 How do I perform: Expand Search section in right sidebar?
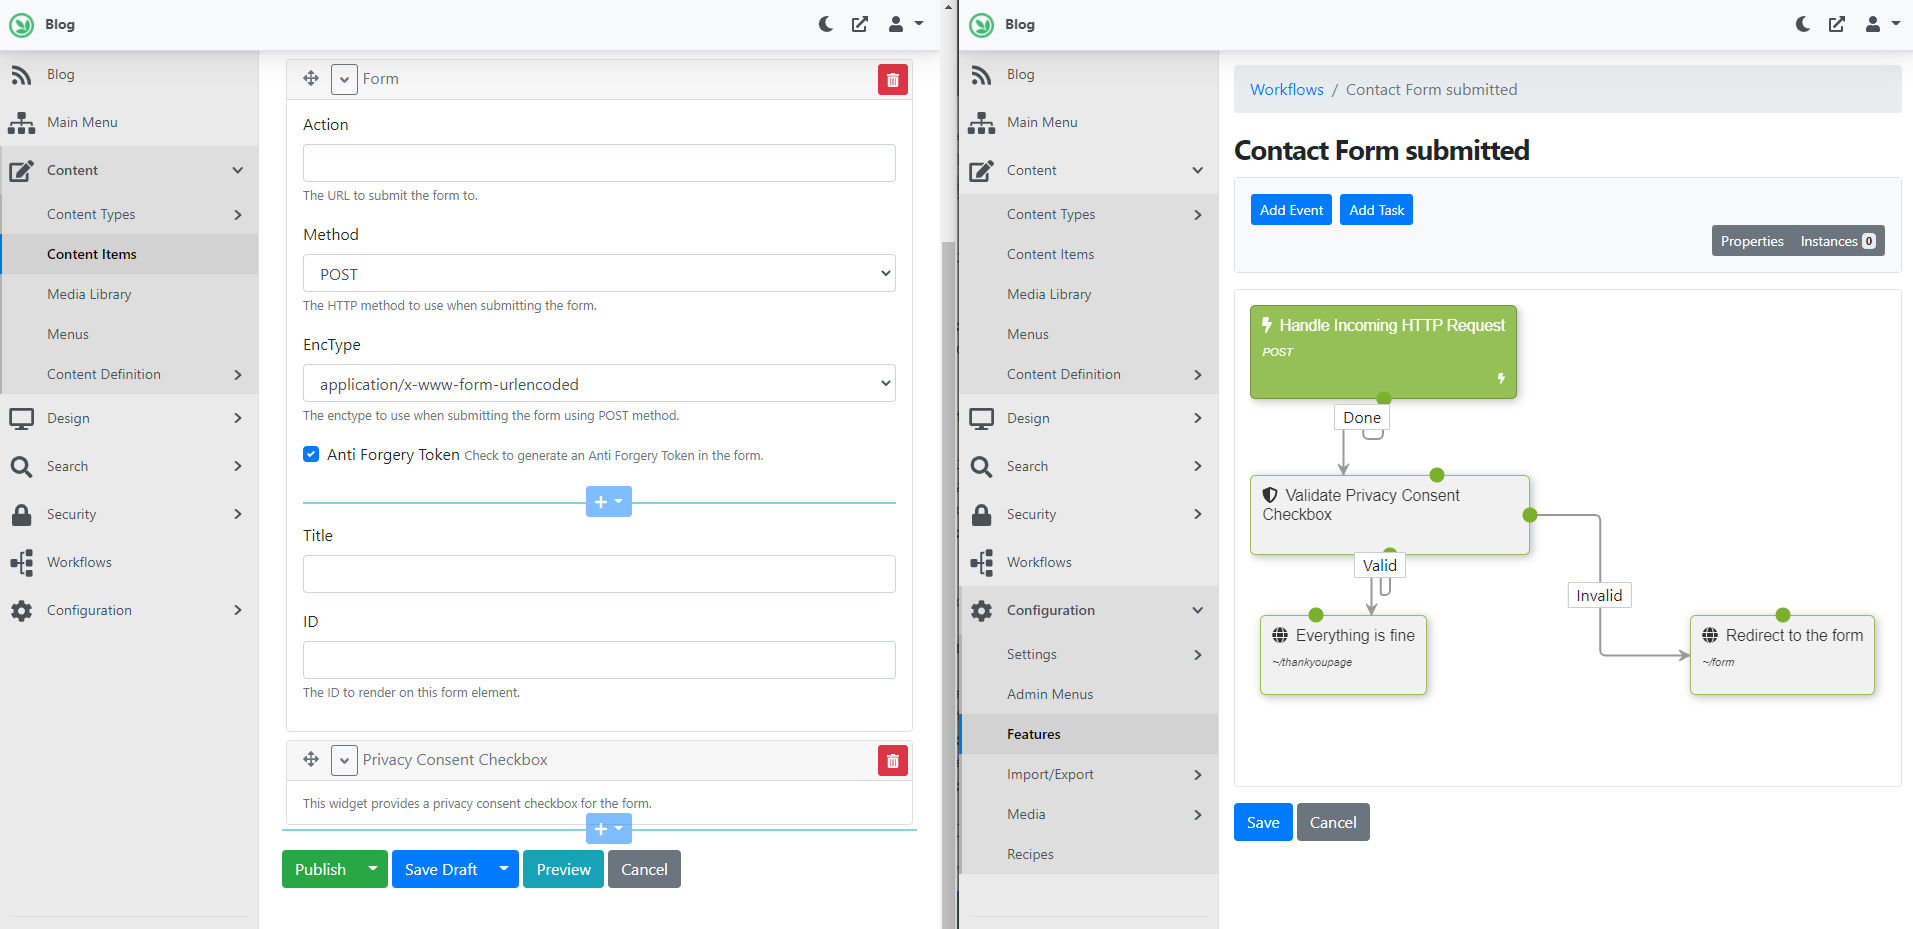click(1088, 466)
